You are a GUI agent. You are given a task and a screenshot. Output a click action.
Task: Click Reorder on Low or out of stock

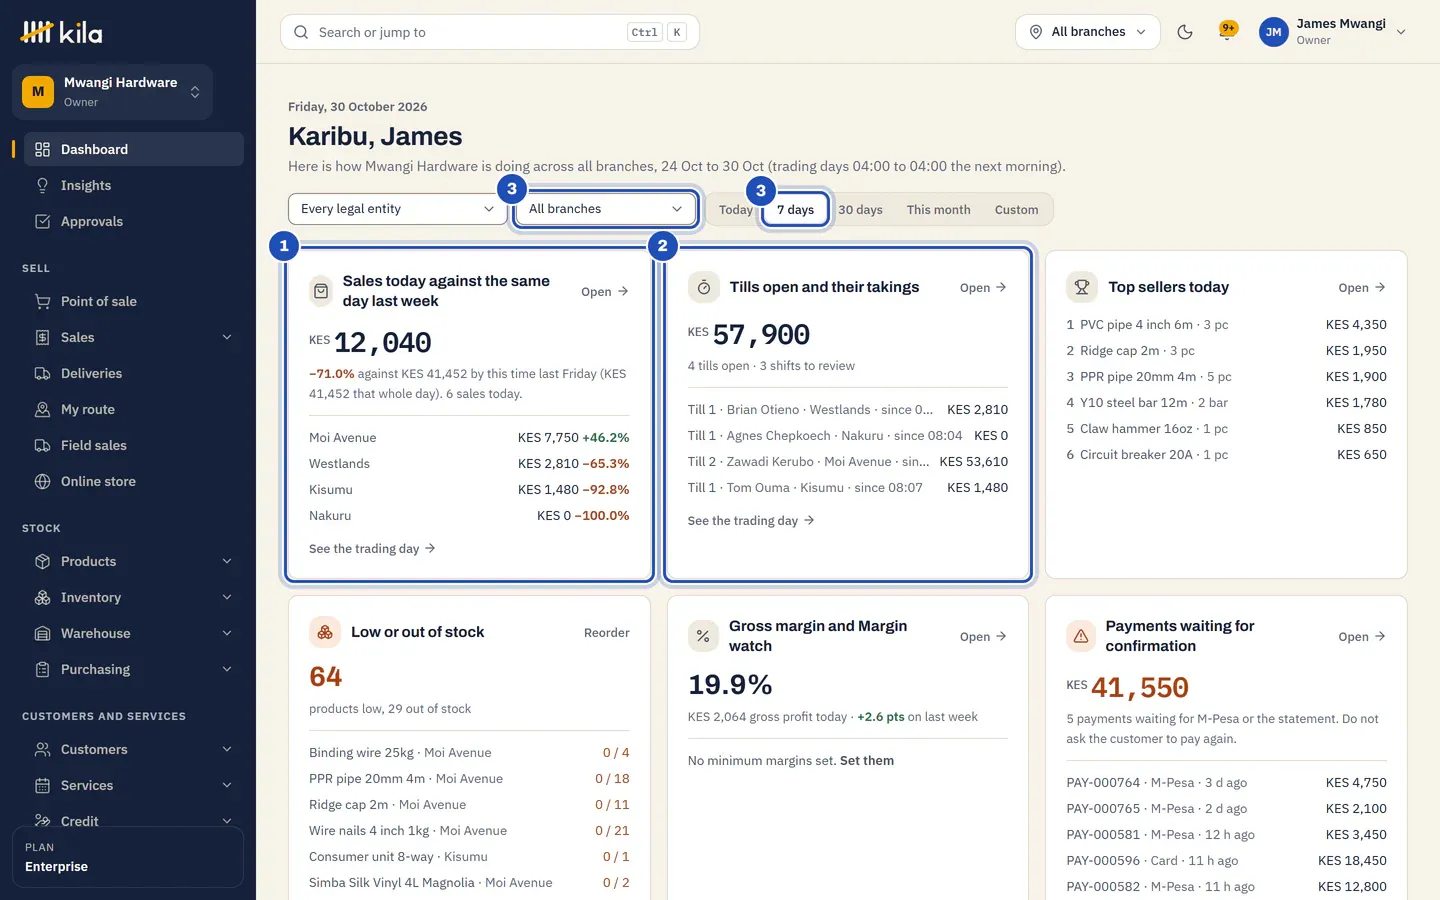[x=607, y=633]
